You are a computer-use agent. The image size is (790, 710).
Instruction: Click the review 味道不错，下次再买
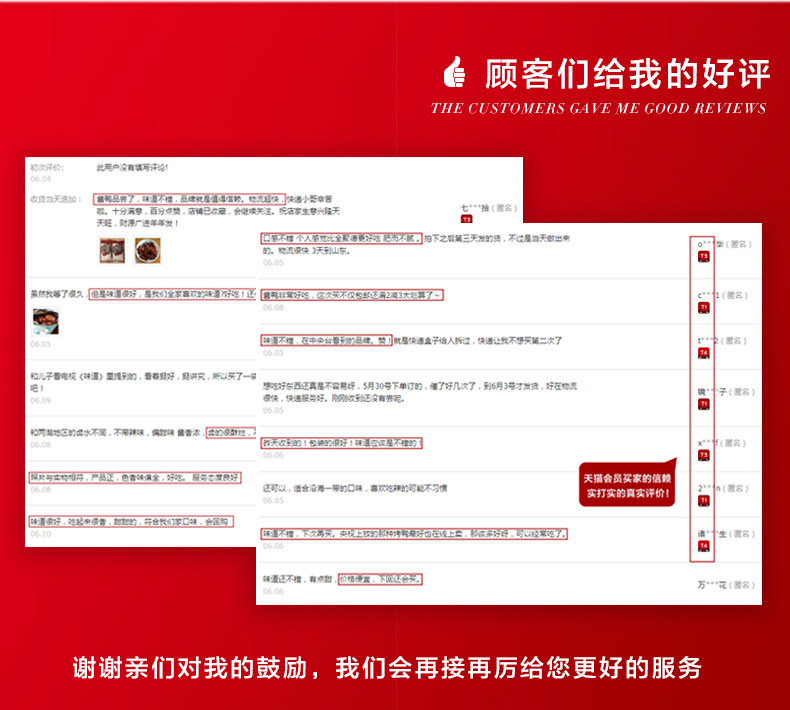(414, 534)
